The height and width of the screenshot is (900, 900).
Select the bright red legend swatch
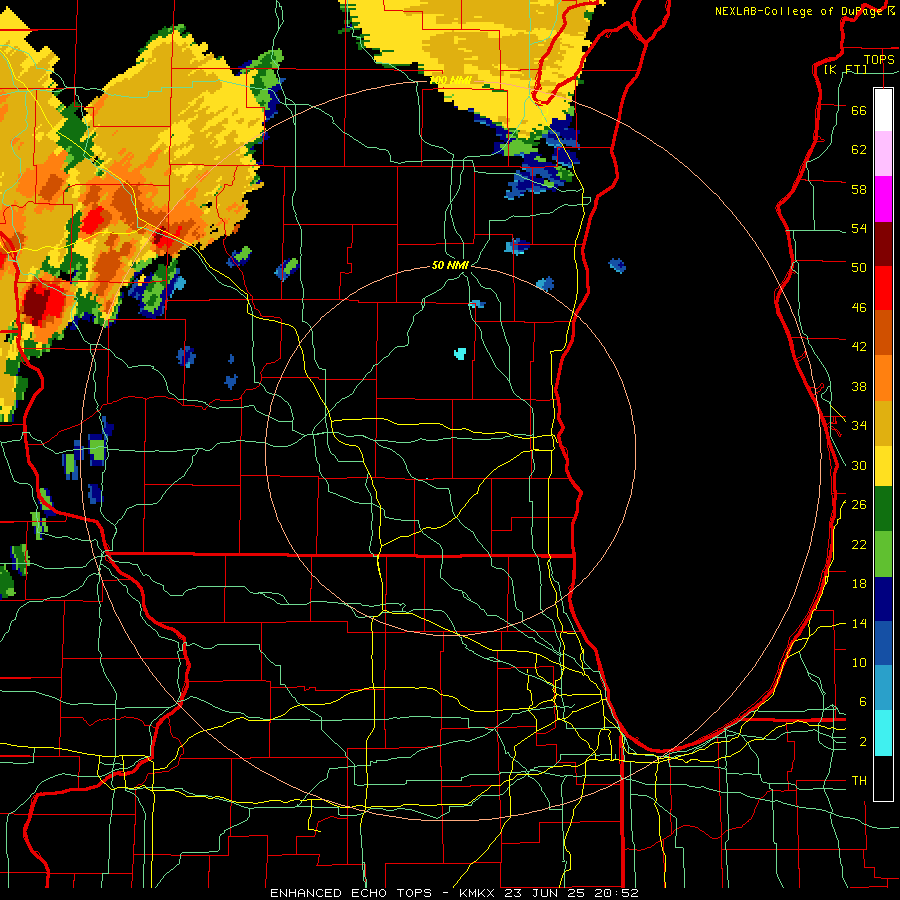point(883,288)
